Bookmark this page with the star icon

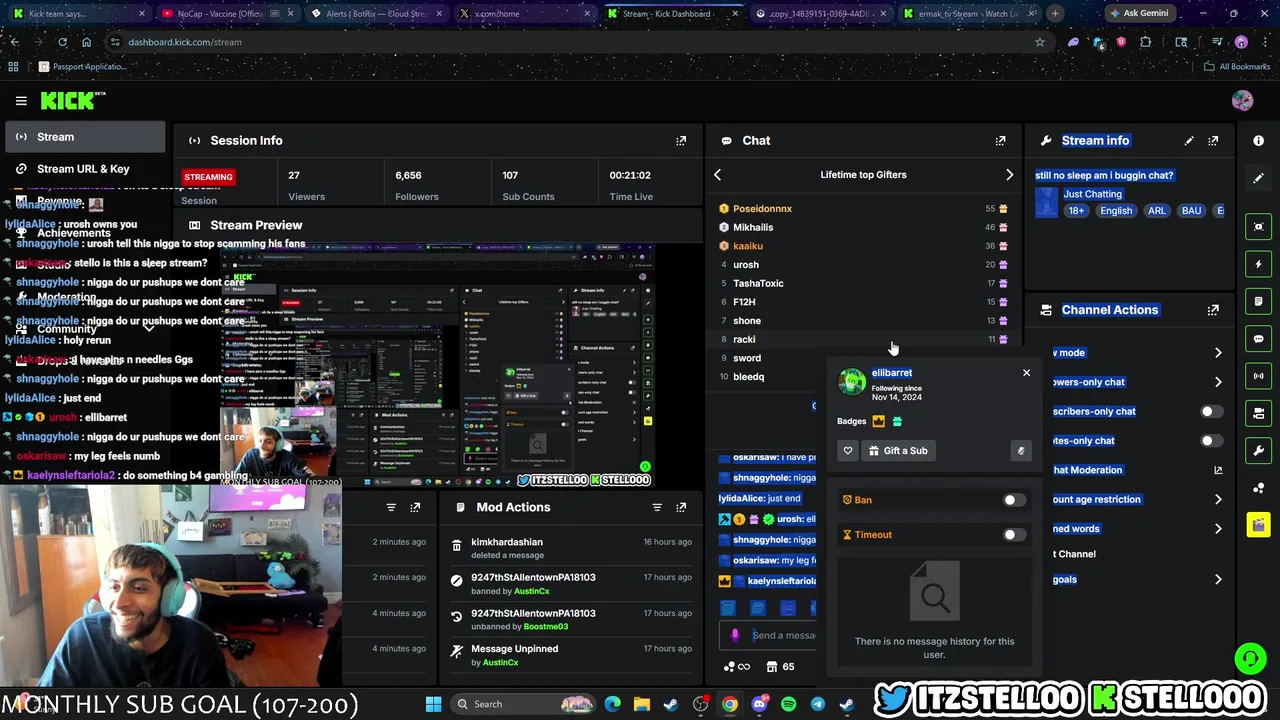[x=1040, y=42]
